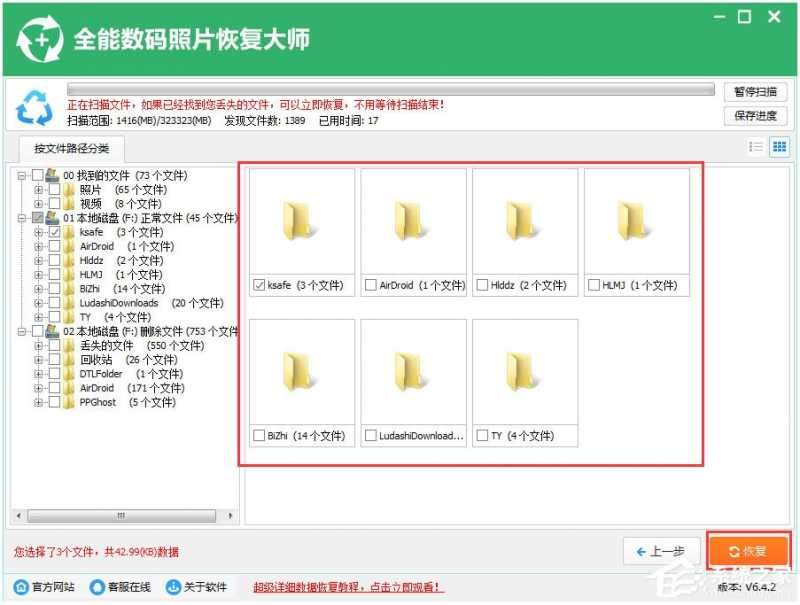Click the 恢复 recover button
This screenshot has width=800, height=605.
click(x=748, y=549)
